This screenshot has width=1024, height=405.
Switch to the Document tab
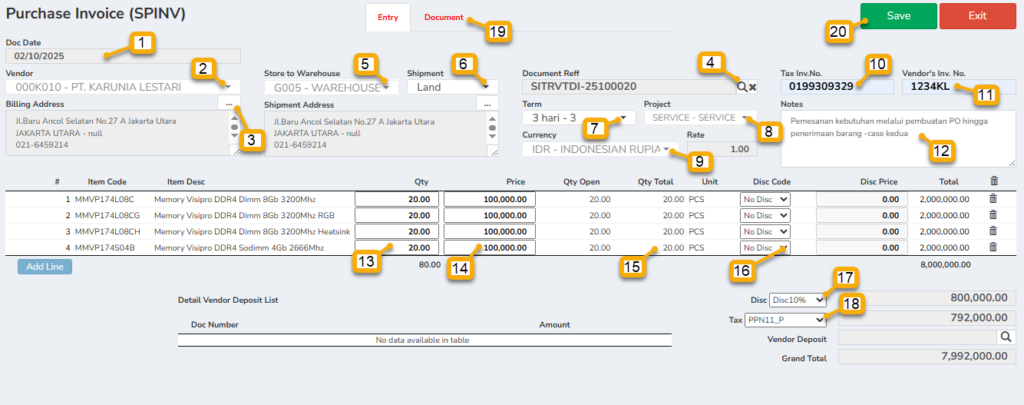tap(443, 18)
